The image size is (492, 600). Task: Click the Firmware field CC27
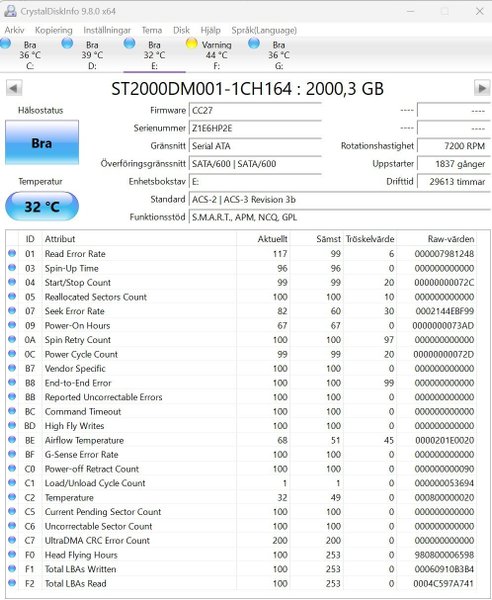[255, 111]
